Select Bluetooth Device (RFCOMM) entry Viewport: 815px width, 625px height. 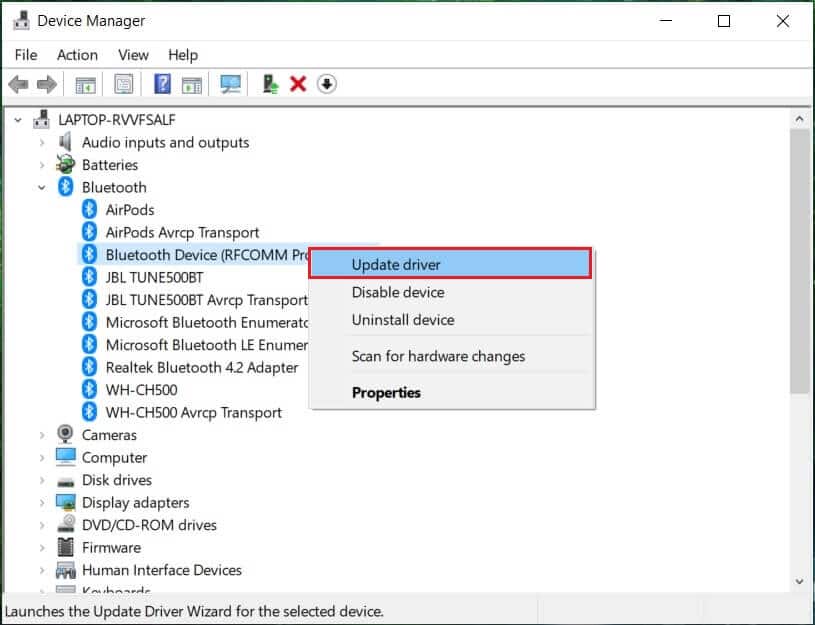[207, 255]
